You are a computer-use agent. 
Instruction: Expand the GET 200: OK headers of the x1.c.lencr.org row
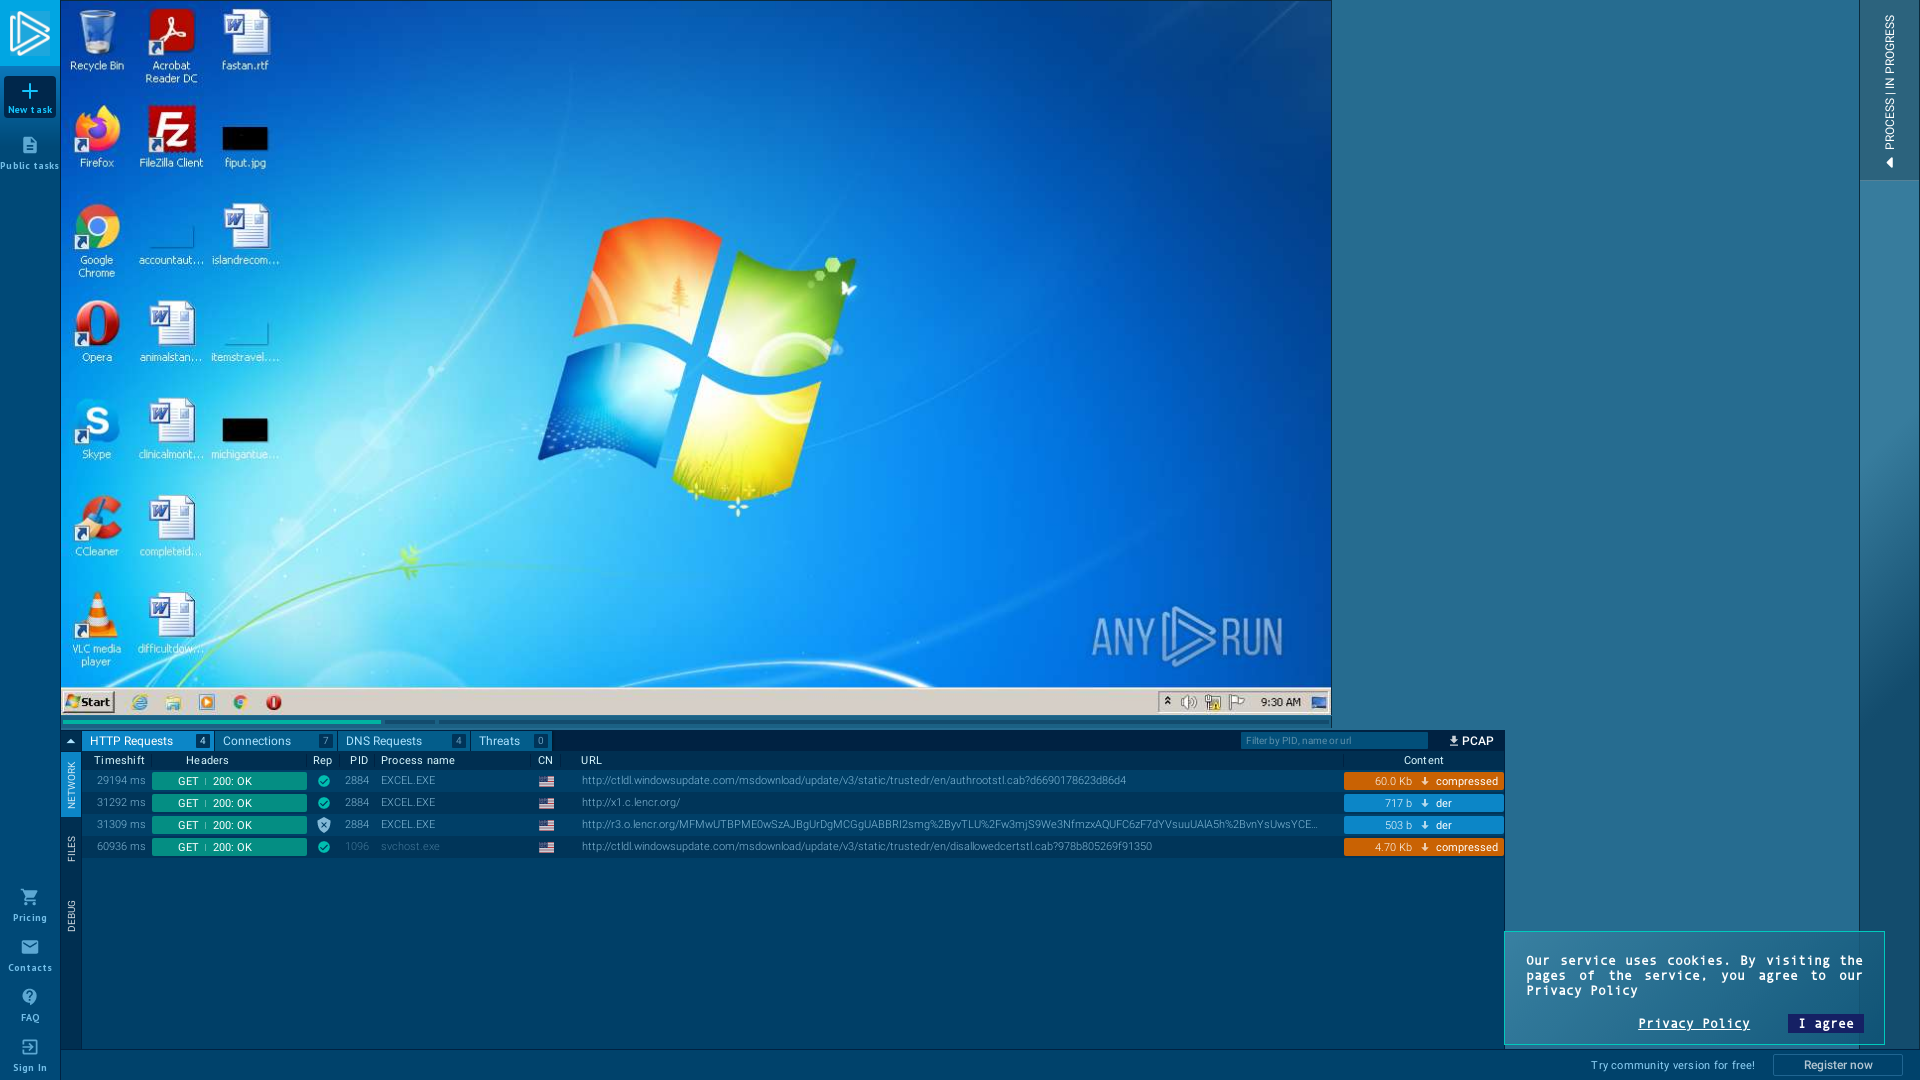[x=229, y=803]
